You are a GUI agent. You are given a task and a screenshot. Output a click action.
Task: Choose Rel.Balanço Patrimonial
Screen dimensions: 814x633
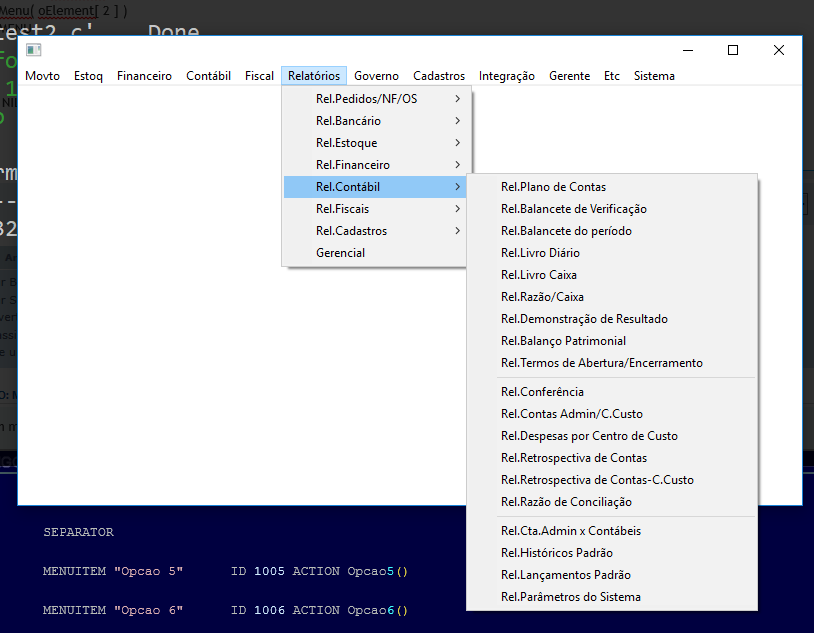[x=563, y=341]
